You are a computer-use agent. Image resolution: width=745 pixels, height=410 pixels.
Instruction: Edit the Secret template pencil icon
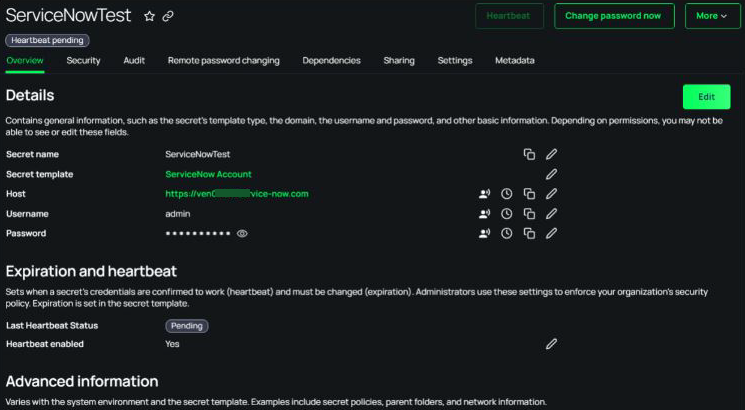coord(551,174)
